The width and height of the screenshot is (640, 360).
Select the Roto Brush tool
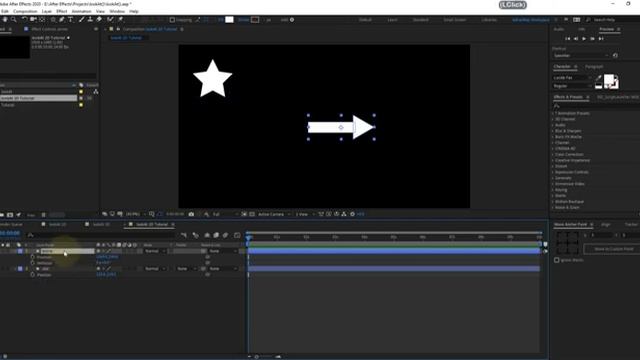pyautogui.click(x=110, y=20)
